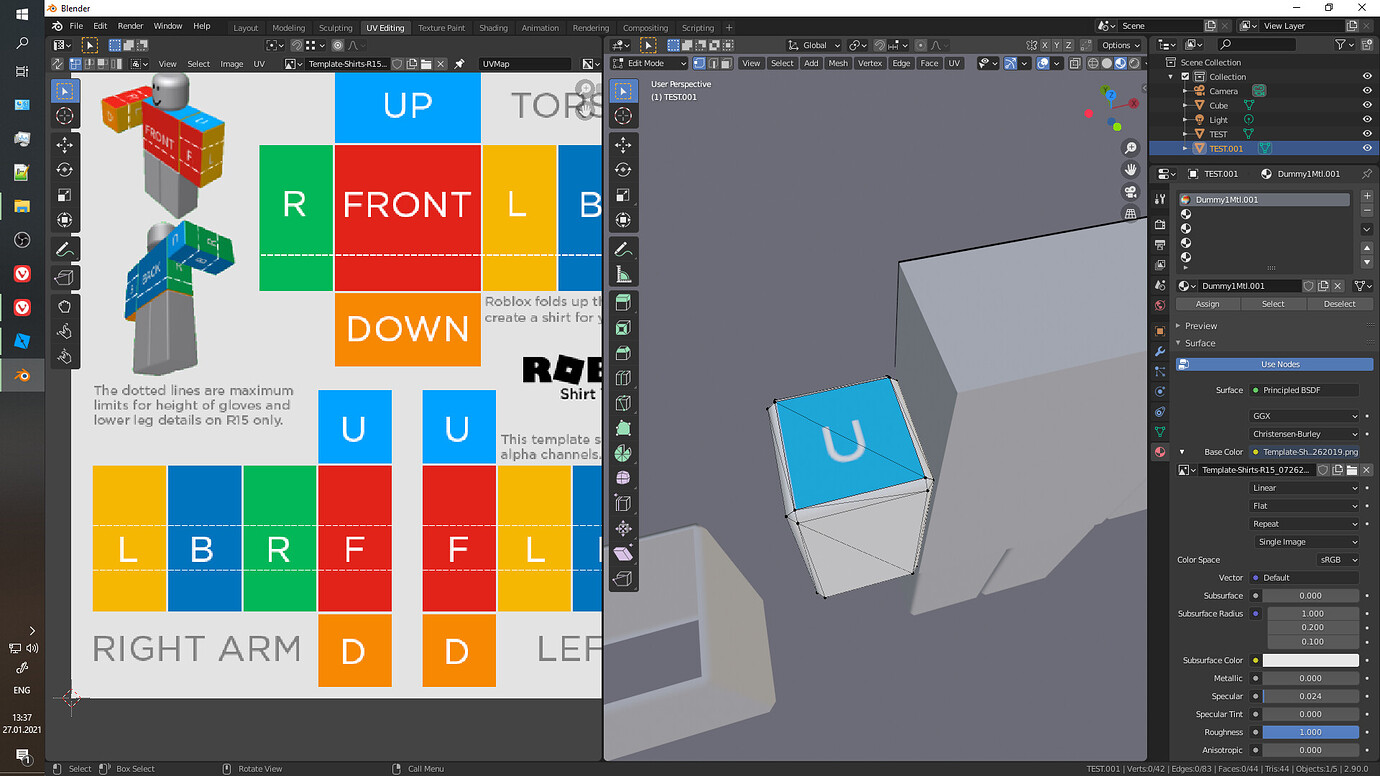Adjust the Roughness slider
Viewport: 1380px width, 776px height.
point(1311,732)
